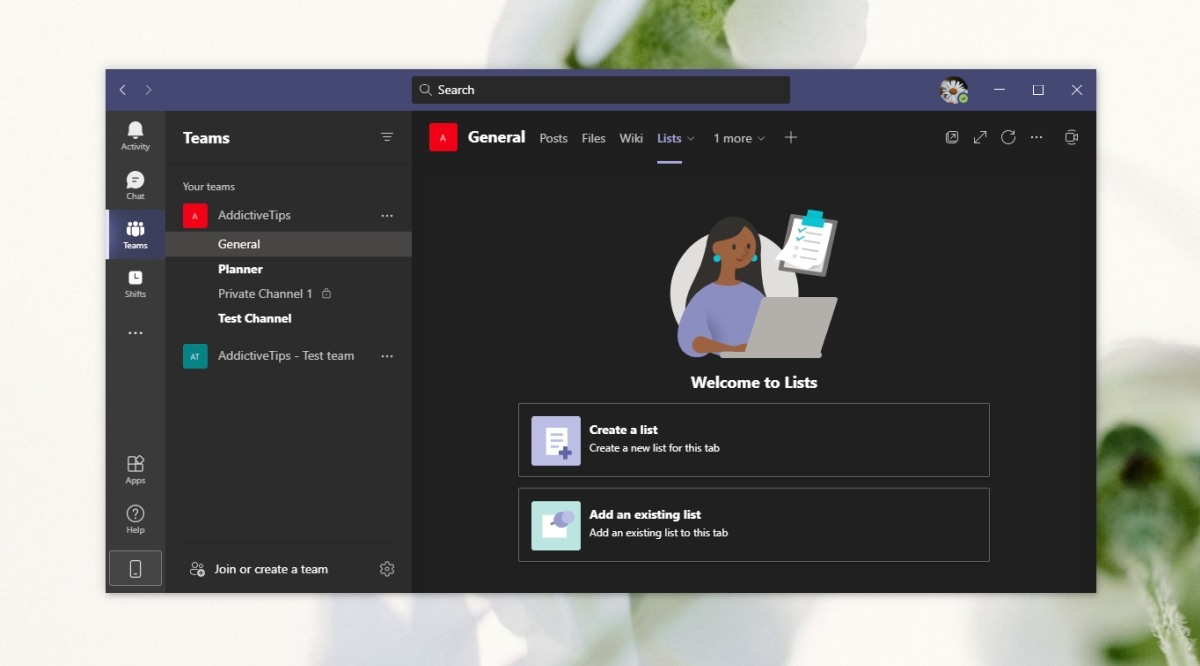Screen dimensions: 1200x666
Task: Open more tab options ellipsis
Action: click(1036, 137)
